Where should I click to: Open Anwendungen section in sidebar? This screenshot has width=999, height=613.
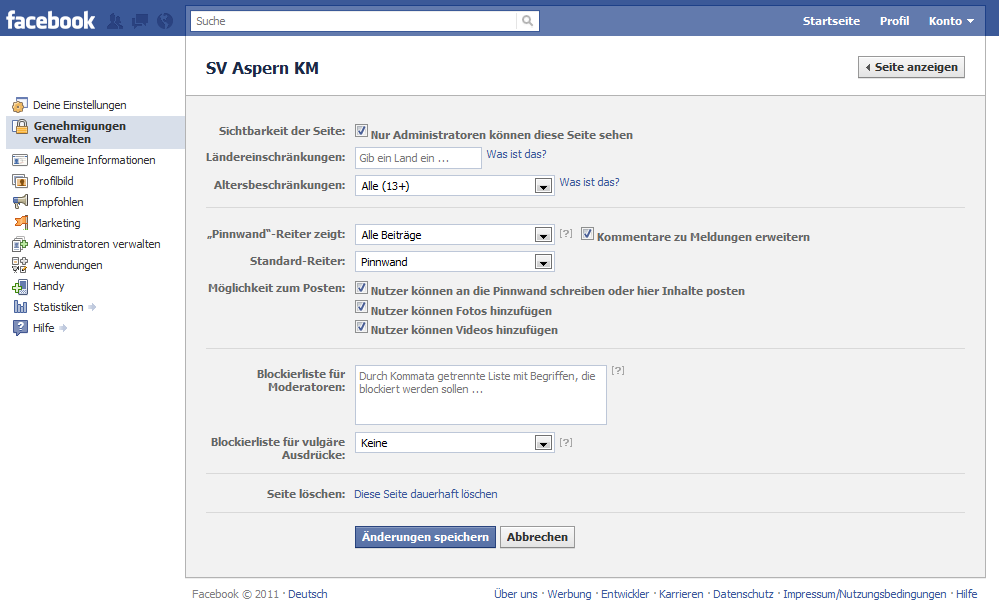click(x=68, y=265)
